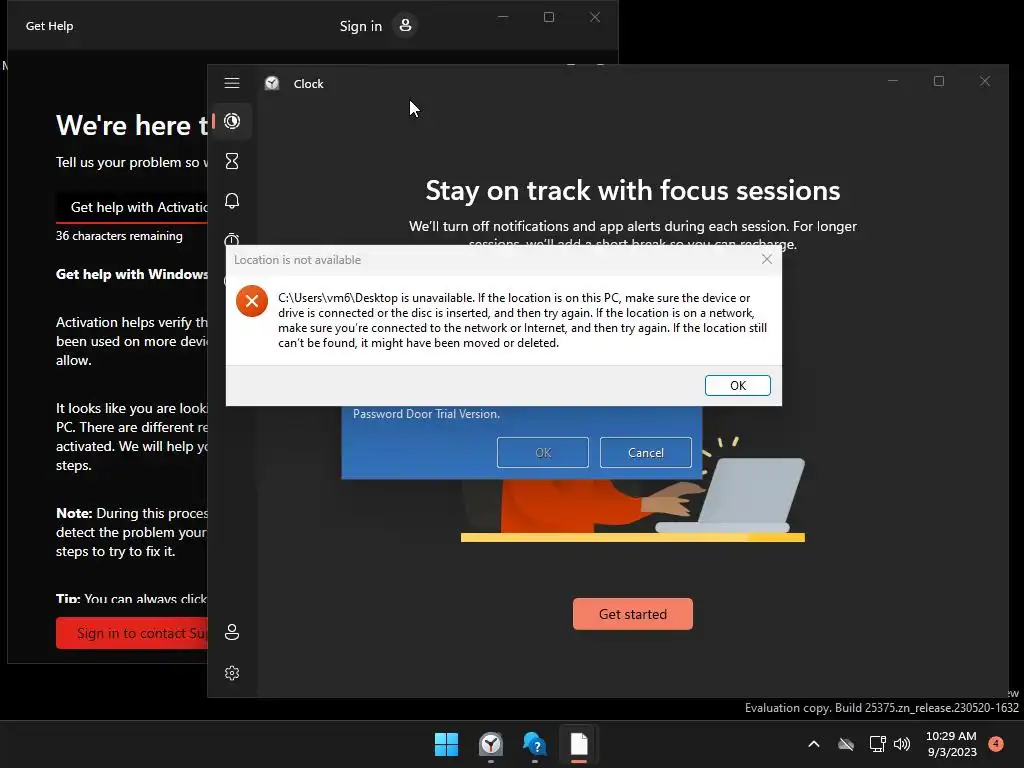Open the Clock app hamburger navigation menu

click(232, 83)
